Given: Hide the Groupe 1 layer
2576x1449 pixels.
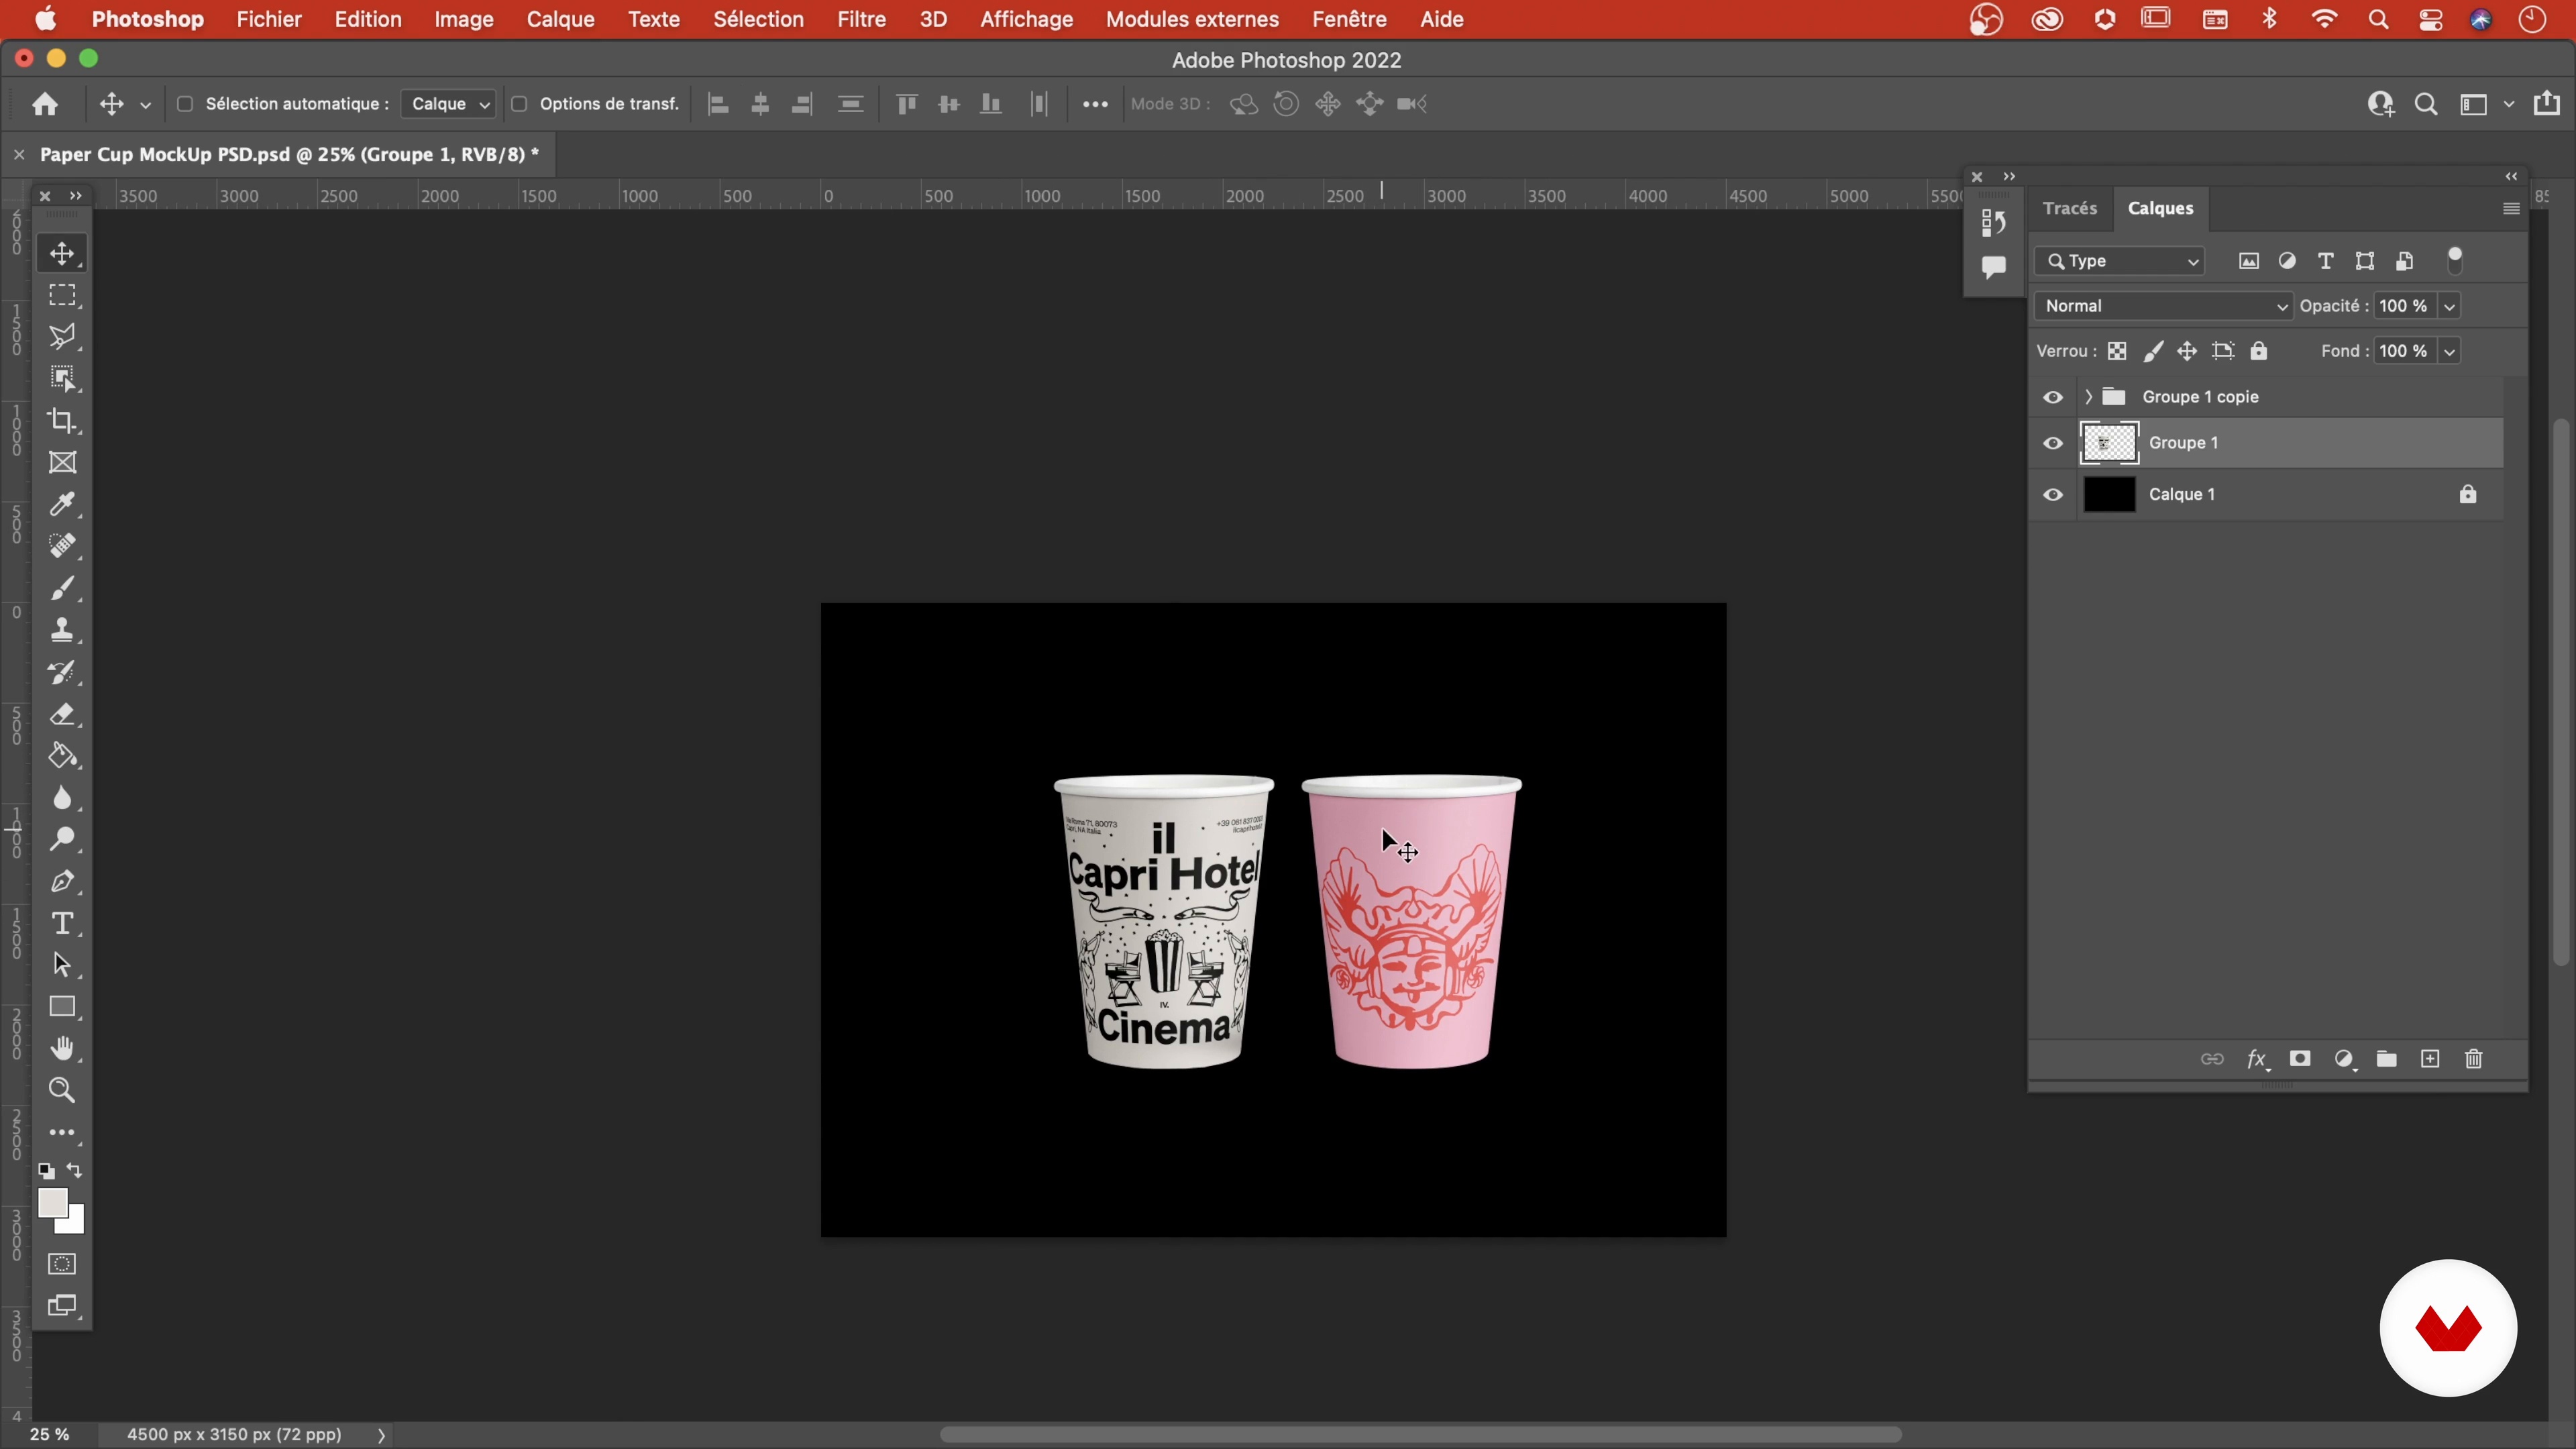Looking at the screenshot, I should 2053,443.
